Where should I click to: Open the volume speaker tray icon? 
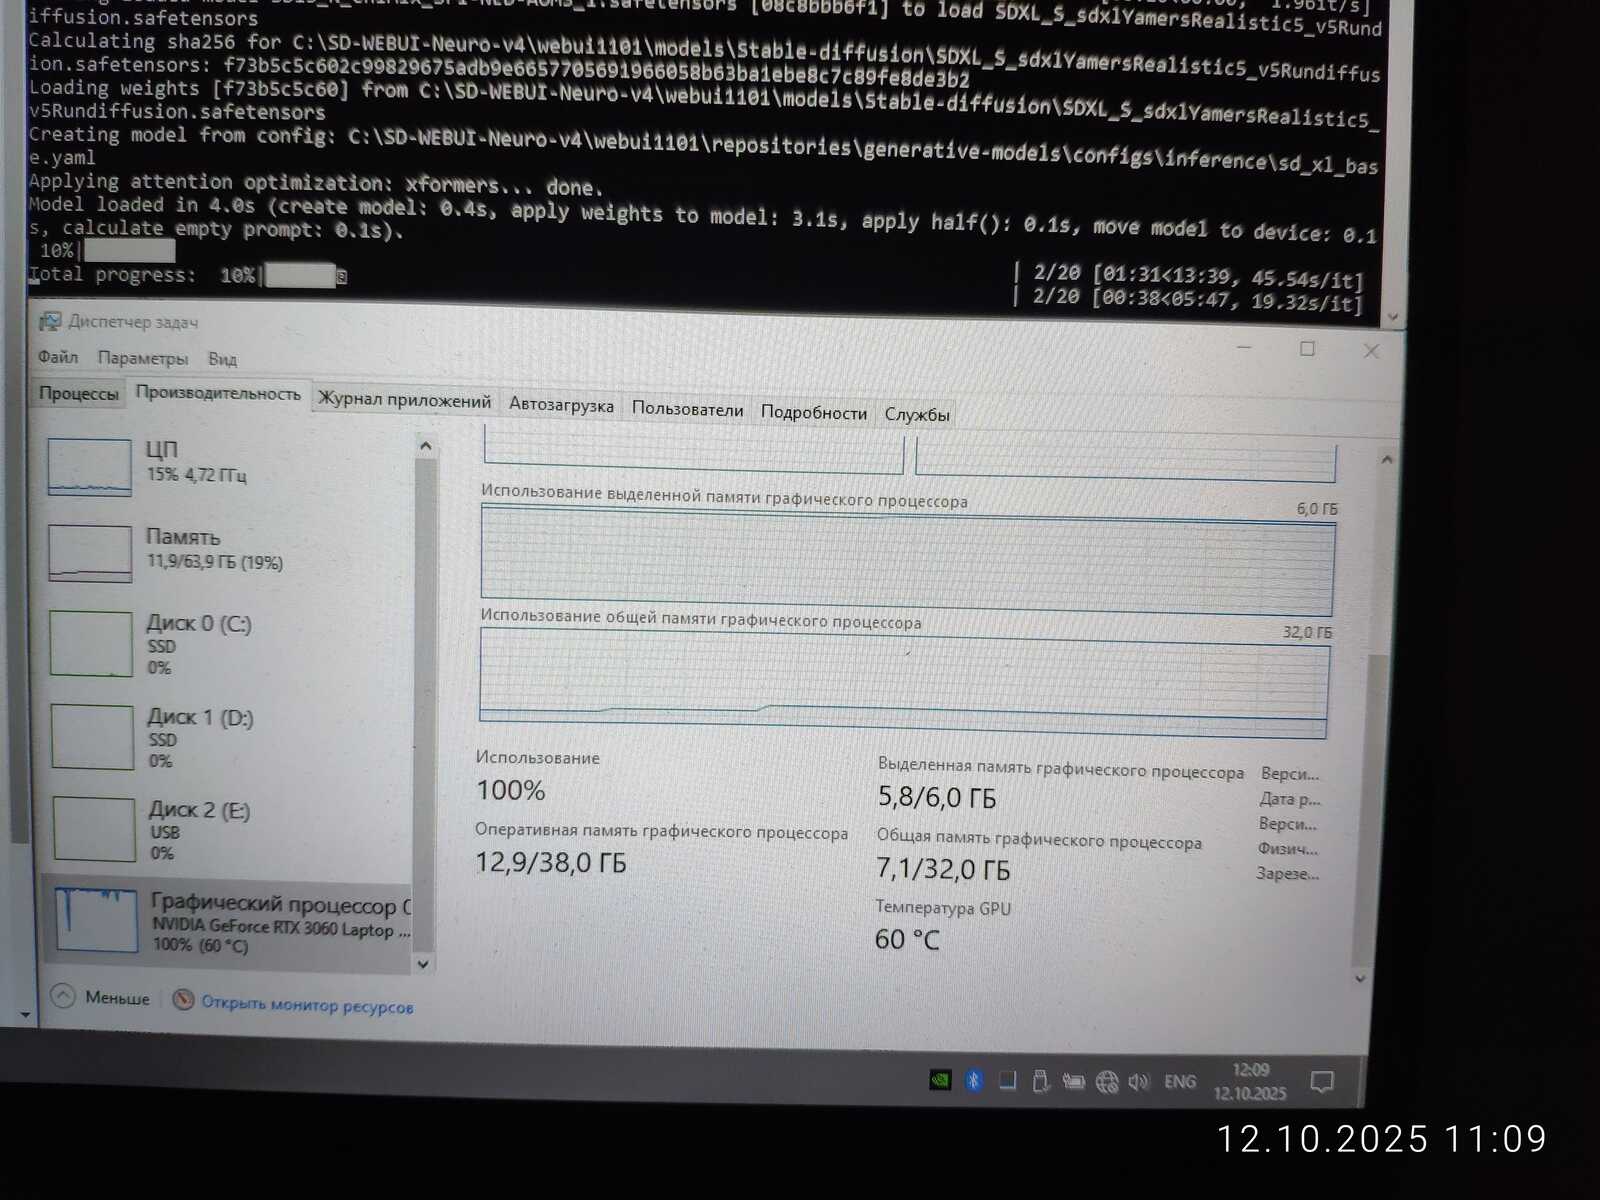pyautogui.click(x=1139, y=1082)
